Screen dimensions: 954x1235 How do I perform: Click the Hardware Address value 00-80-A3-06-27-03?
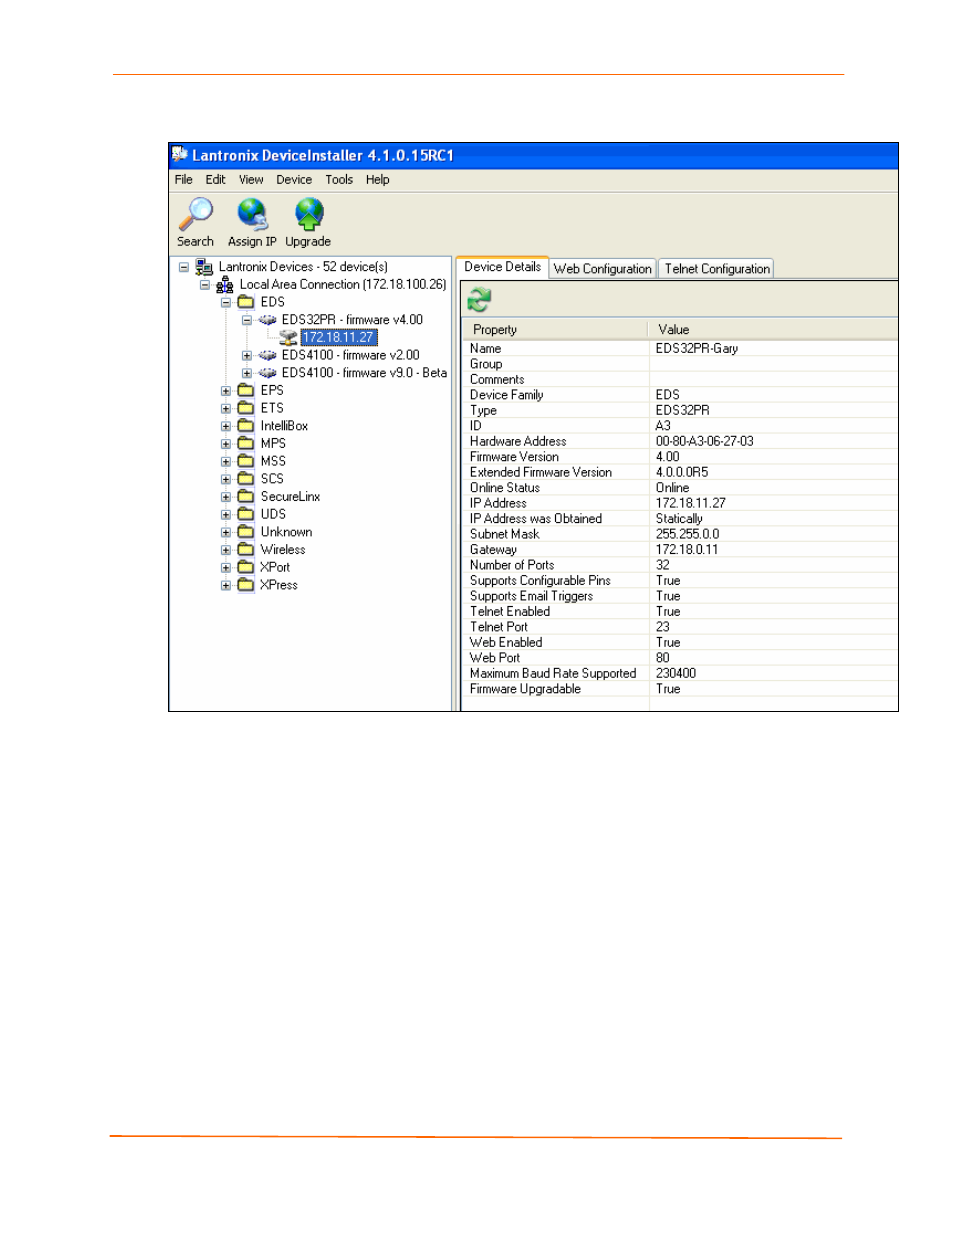(x=705, y=442)
